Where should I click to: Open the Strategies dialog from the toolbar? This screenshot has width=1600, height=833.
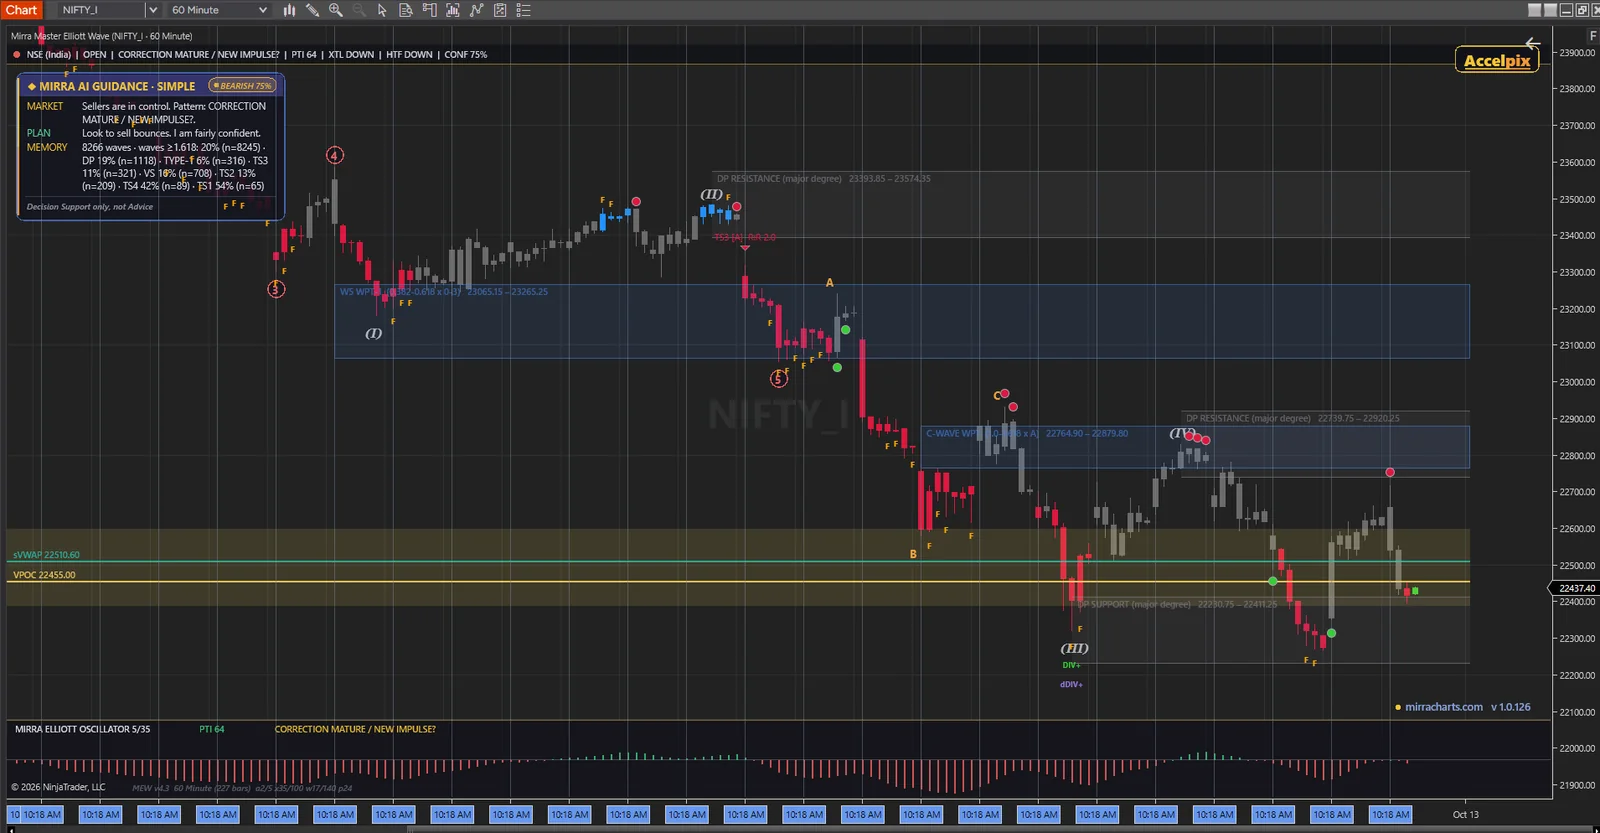[x=476, y=10]
